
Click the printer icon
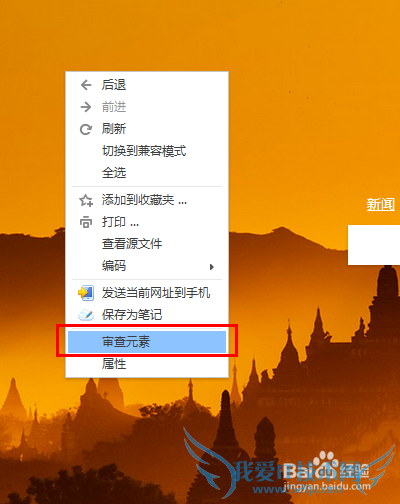pyautogui.click(x=86, y=222)
